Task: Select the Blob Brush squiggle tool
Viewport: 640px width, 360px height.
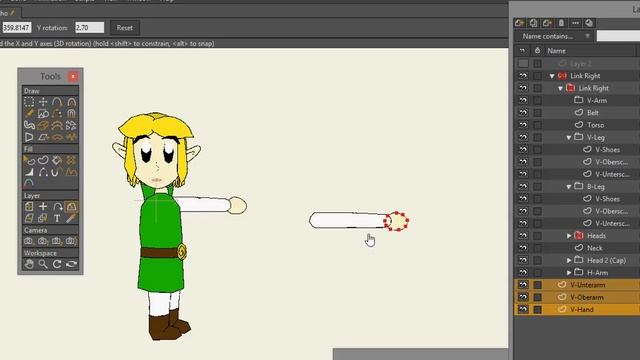Action: (x=29, y=125)
